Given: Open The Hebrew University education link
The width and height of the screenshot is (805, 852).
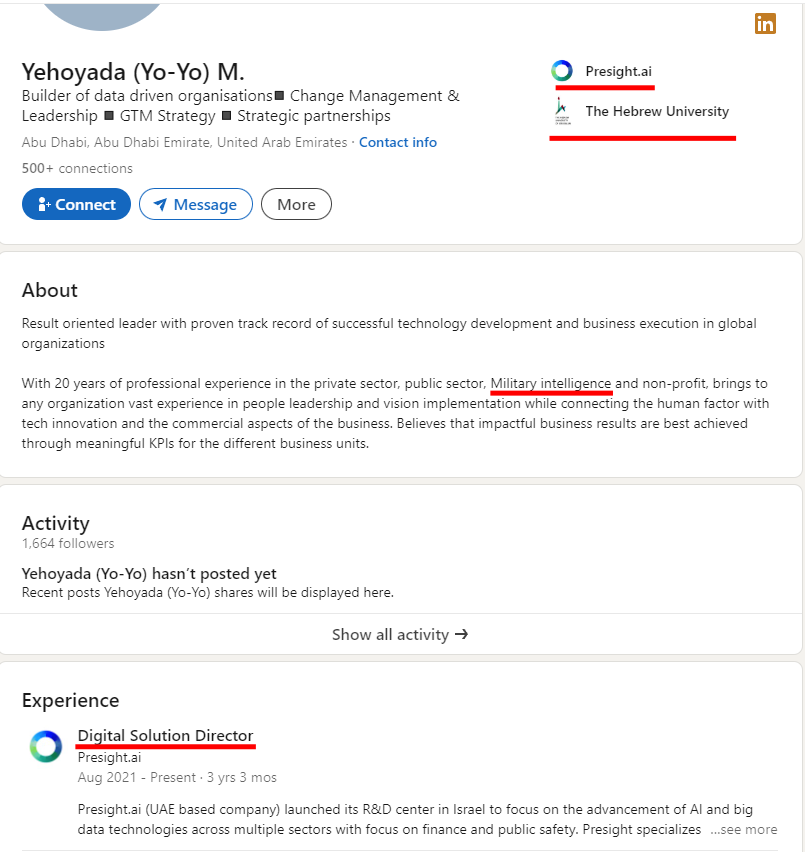Looking at the screenshot, I should coord(657,111).
